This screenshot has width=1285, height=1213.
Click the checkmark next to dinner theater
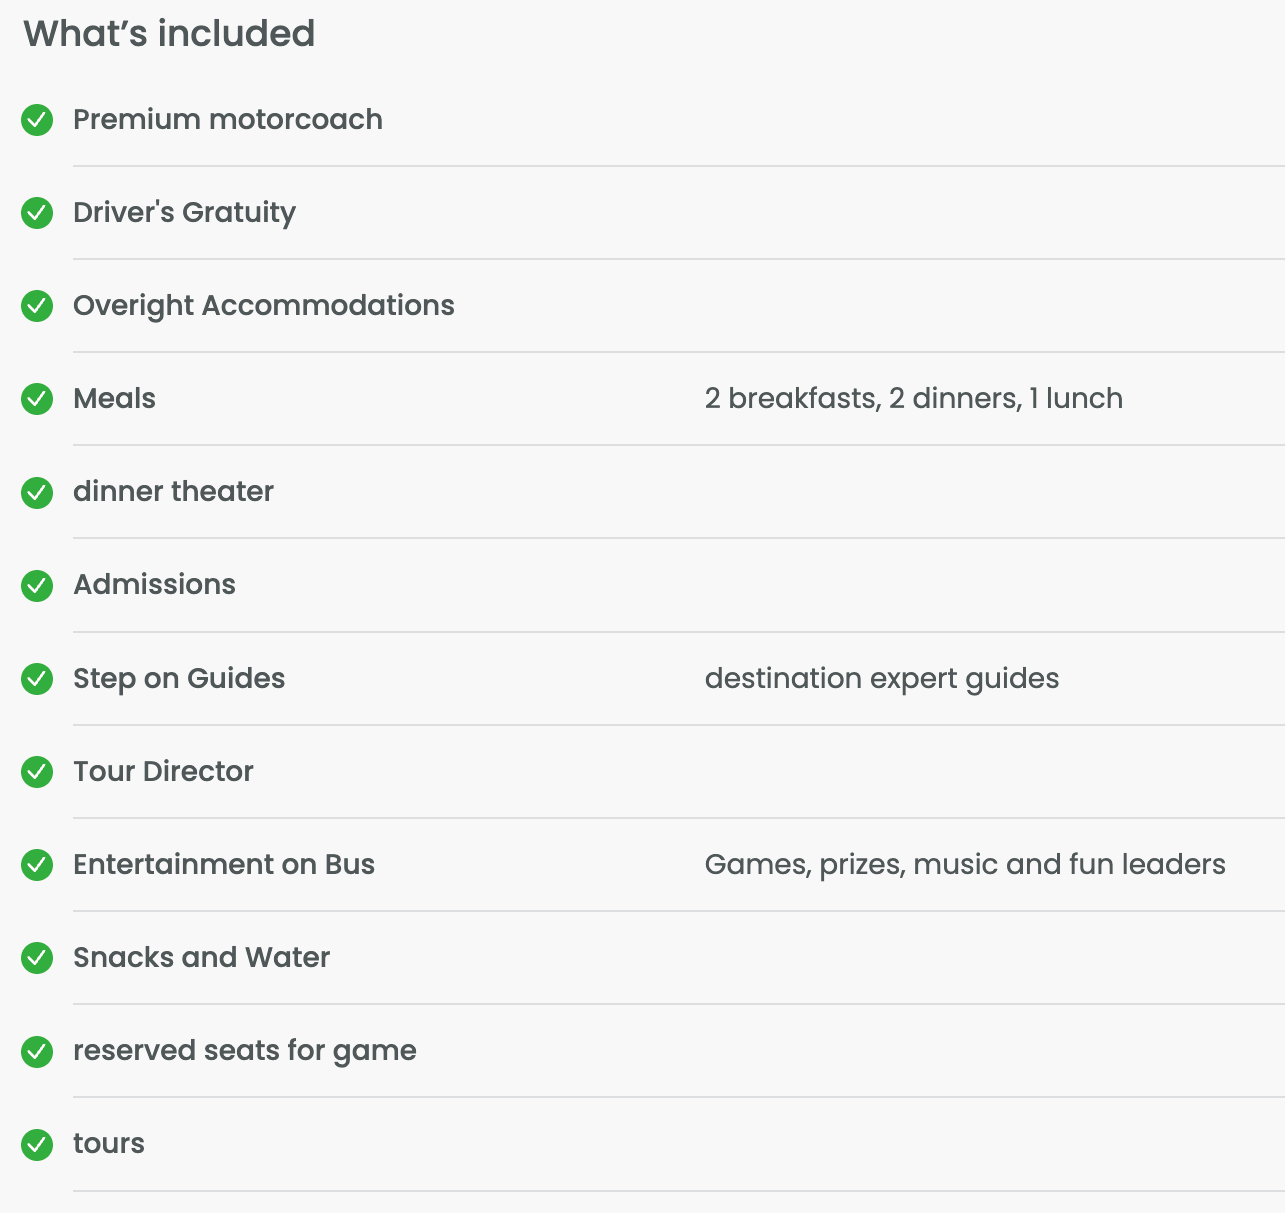point(37,492)
